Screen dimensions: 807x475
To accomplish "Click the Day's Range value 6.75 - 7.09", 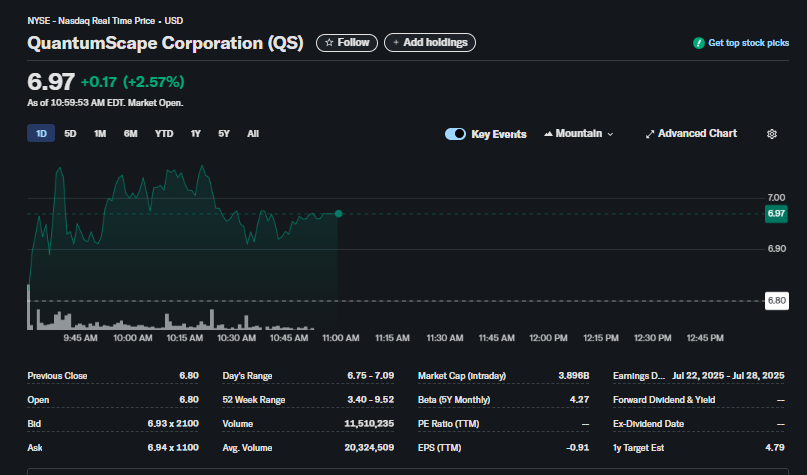I will click(x=371, y=376).
